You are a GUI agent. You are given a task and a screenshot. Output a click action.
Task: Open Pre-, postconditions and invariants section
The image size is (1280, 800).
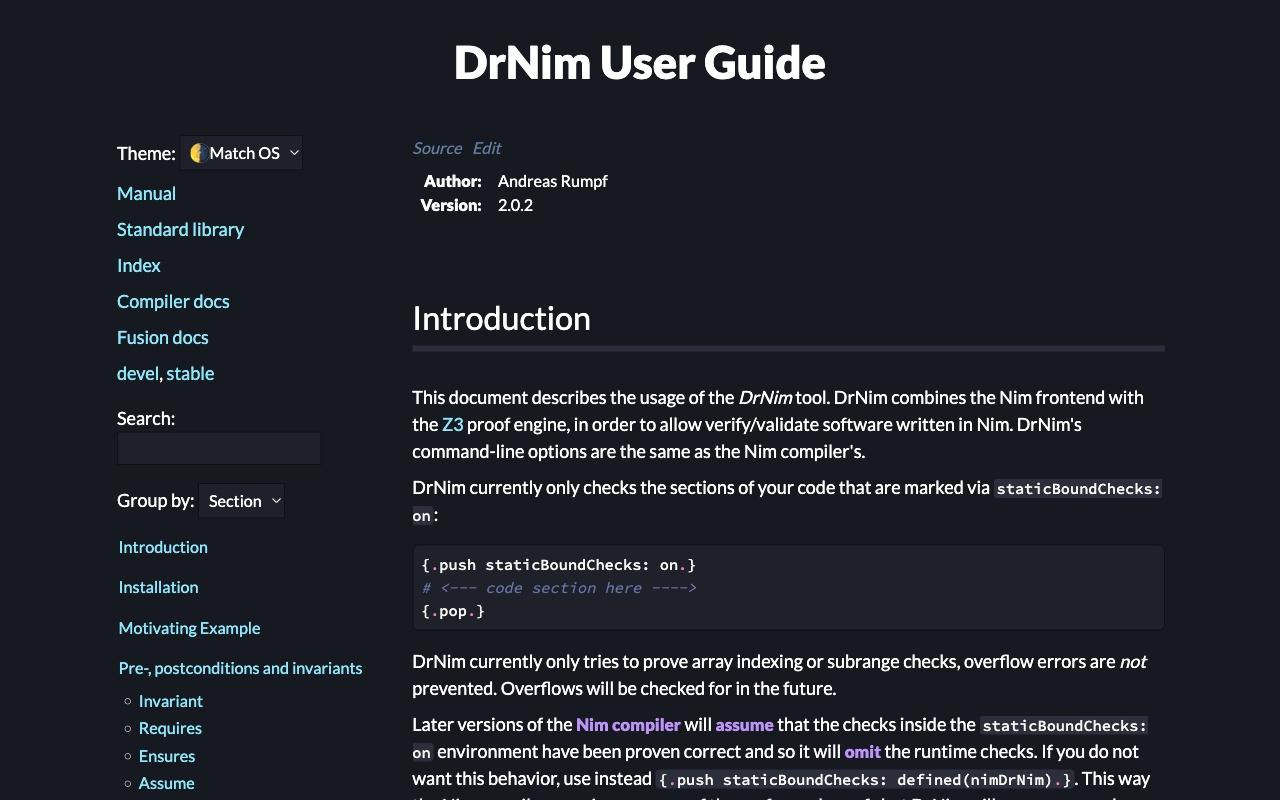pyautogui.click(x=240, y=668)
